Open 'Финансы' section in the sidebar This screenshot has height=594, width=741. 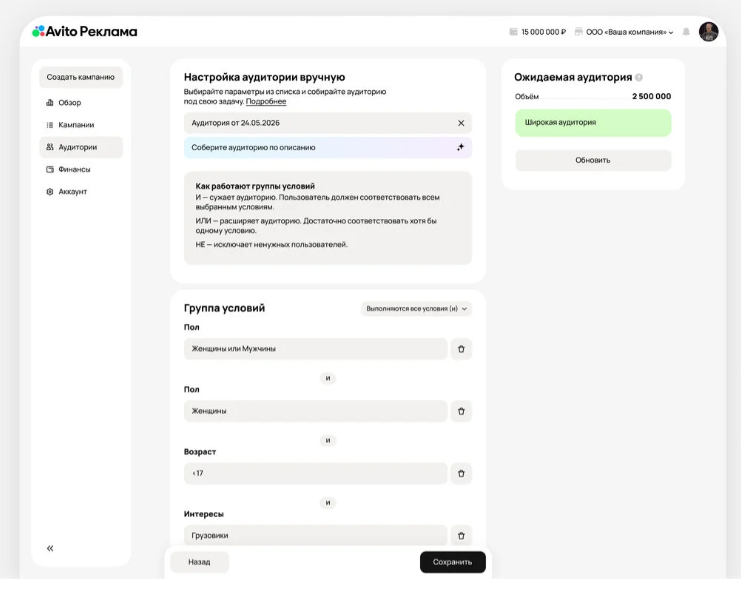pyautogui.click(x=73, y=169)
